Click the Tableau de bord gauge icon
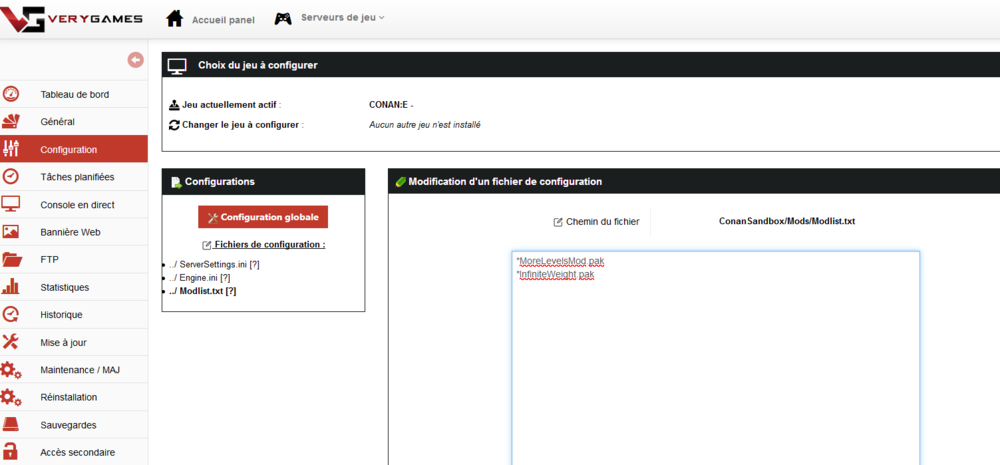 [11, 94]
